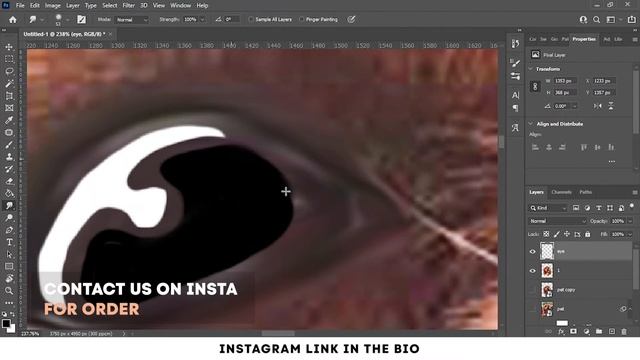Select the Hand tool
The width and height of the screenshot is (640, 360).
[x=9, y=279]
